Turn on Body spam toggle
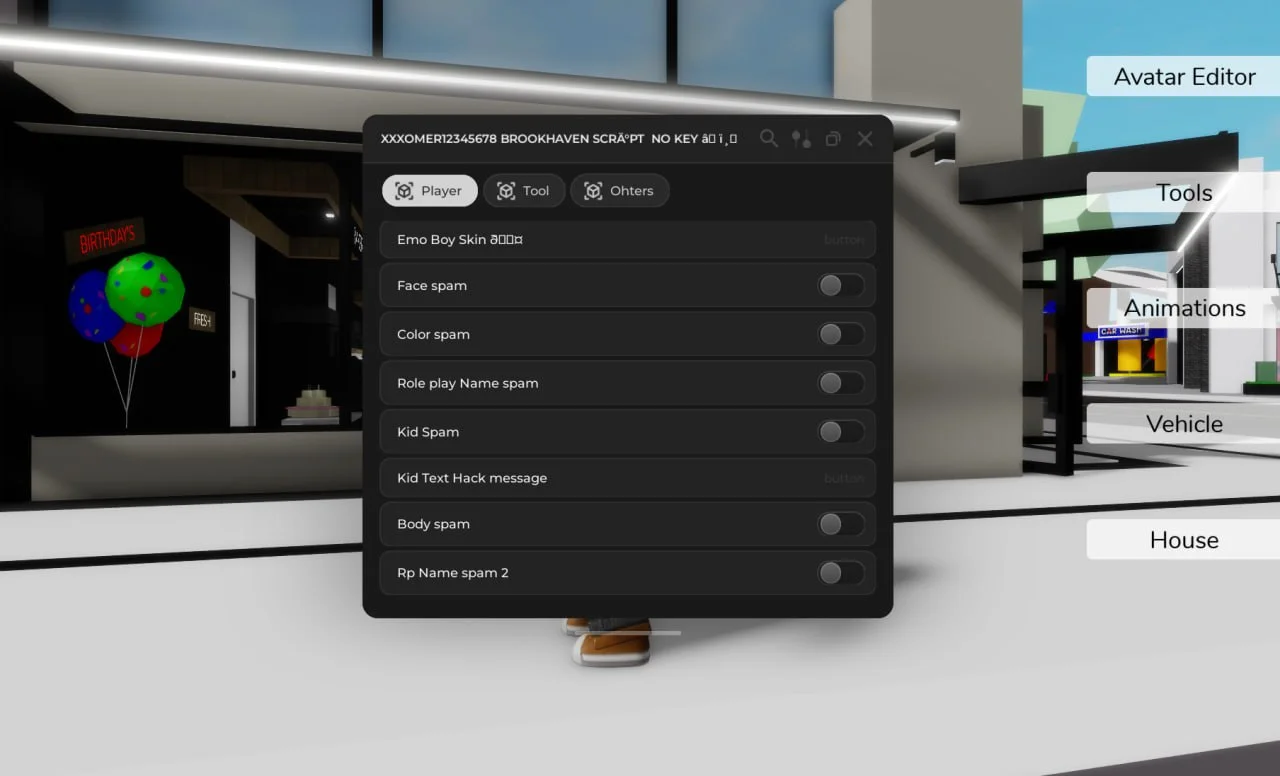 pyautogui.click(x=841, y=524)
